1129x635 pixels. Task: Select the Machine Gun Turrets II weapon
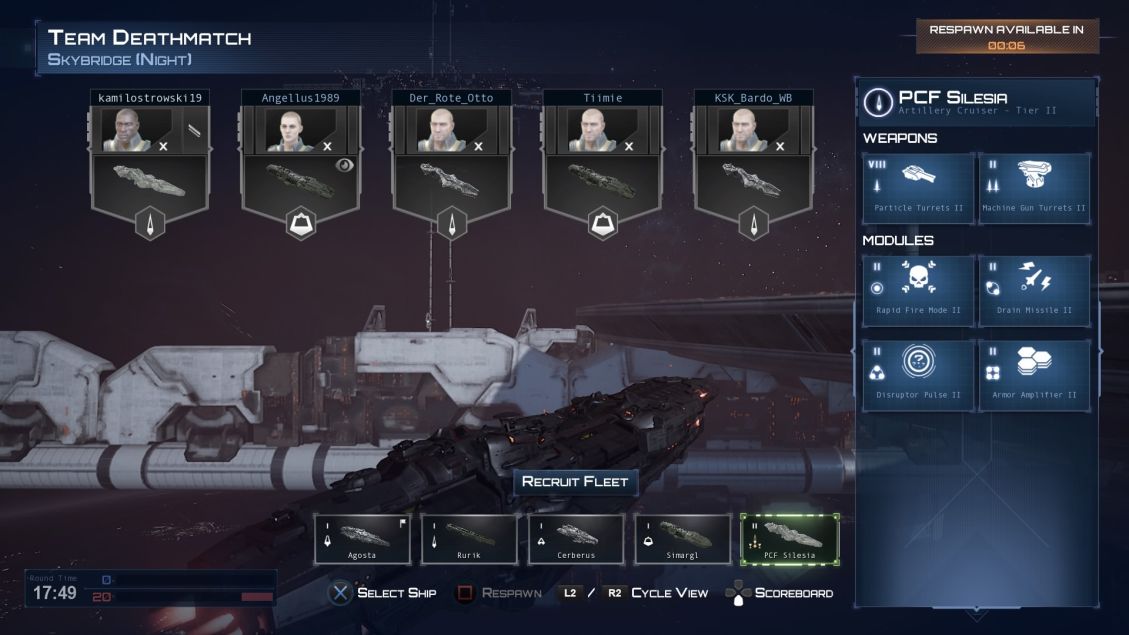tap(1034, 189)
